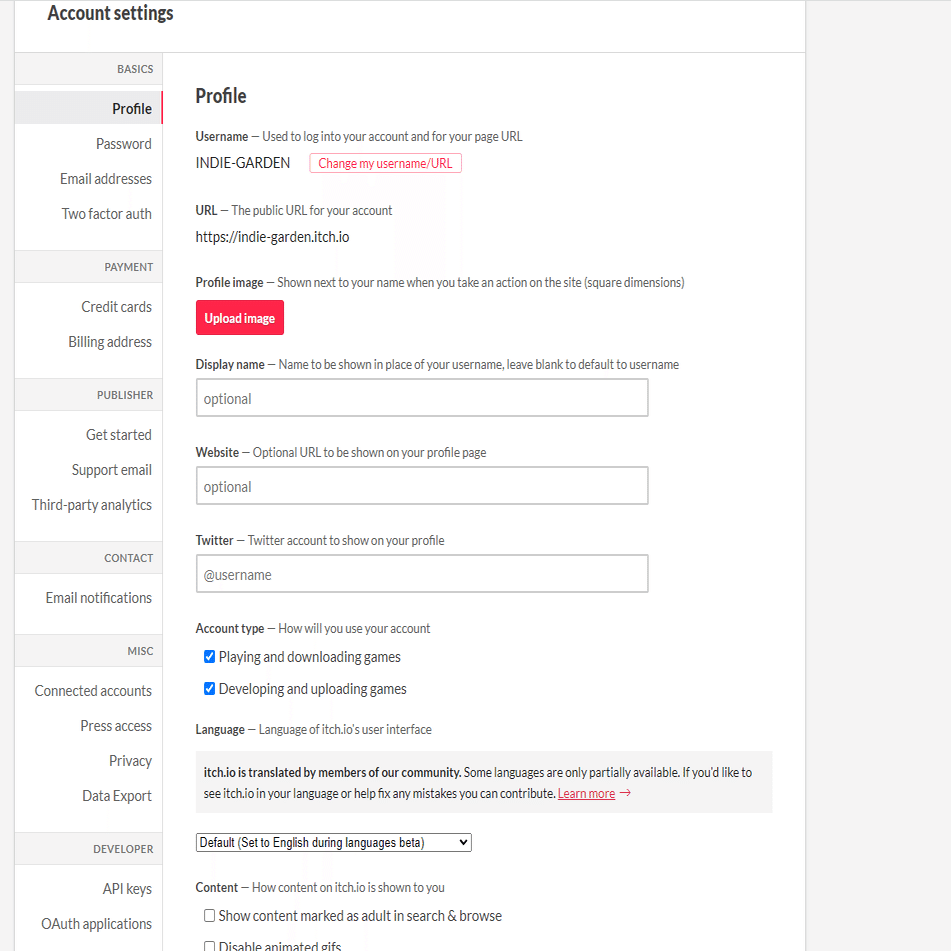Image resolution: width=951 pixels, height=951 pixels.
Task: Open Billing address section
Action: point(110,342)
